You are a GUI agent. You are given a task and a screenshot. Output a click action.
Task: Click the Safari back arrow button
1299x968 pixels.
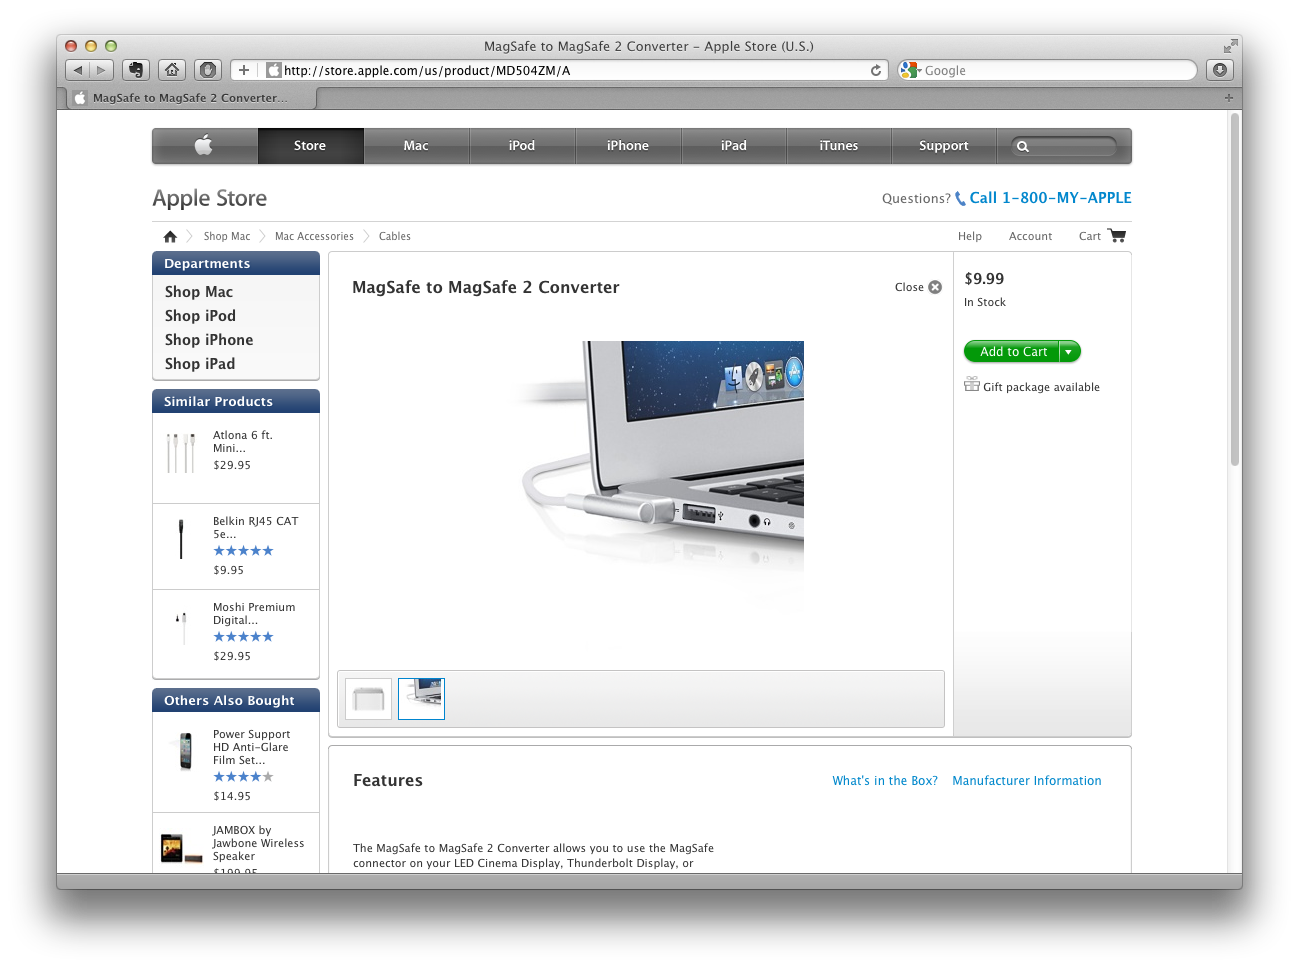pos(78,70)
